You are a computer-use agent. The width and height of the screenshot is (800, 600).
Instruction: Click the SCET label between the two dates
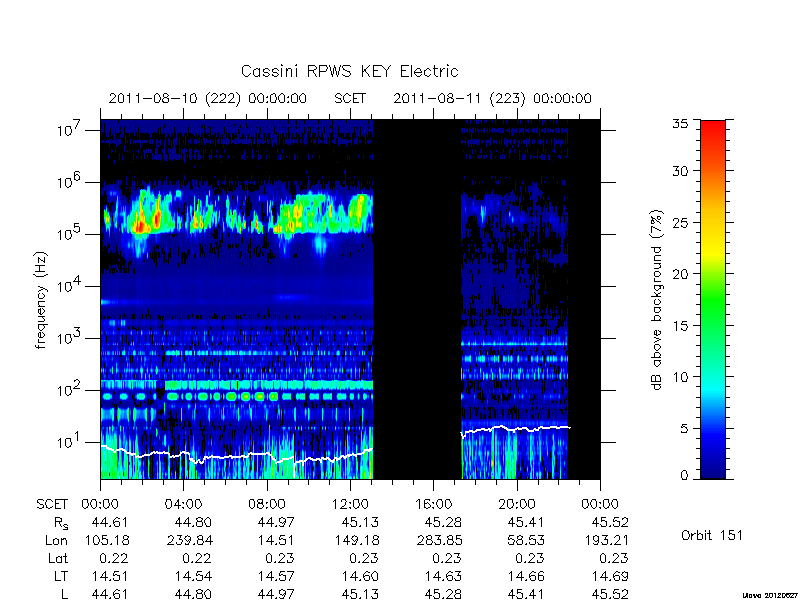(x=350, y=98)
